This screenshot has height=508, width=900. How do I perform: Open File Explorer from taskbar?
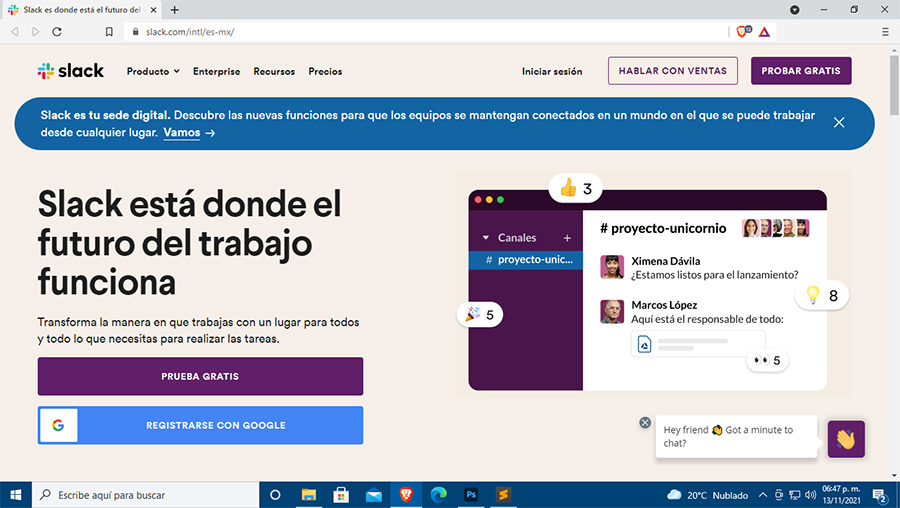tap(309, 495)
